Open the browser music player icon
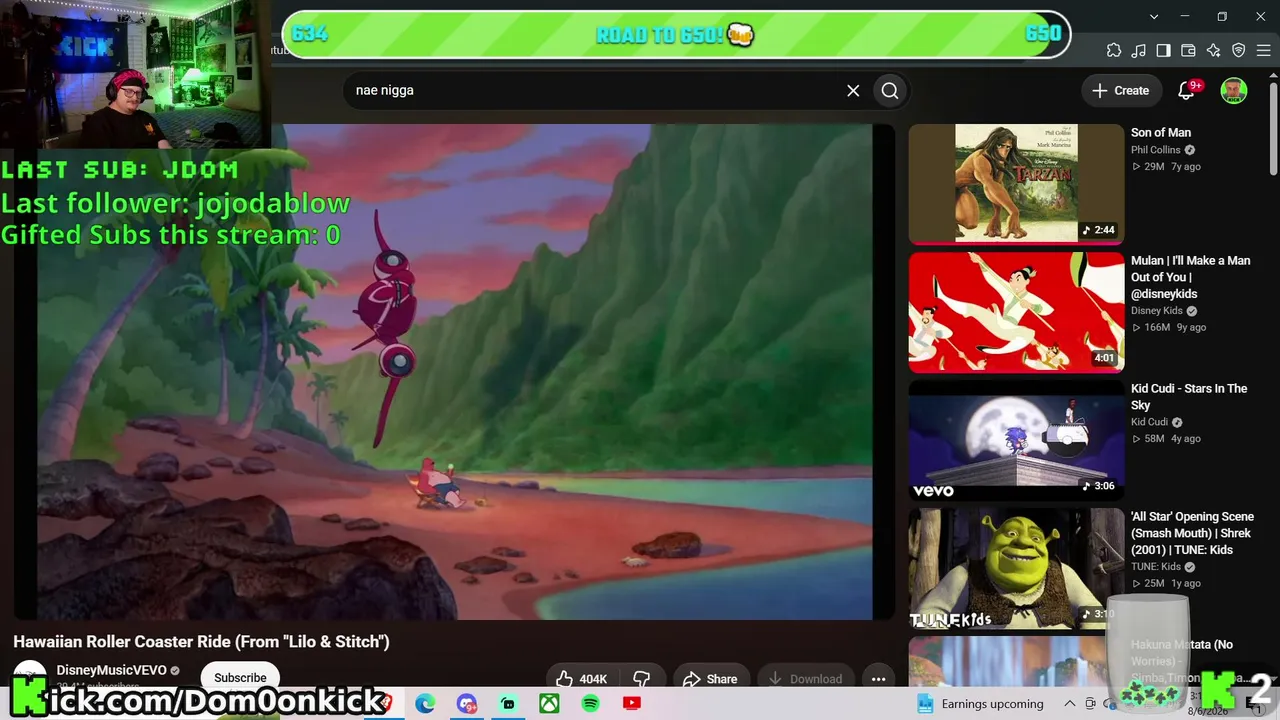The height and width of the screenshot is (720, 1280). point(1139,51)
